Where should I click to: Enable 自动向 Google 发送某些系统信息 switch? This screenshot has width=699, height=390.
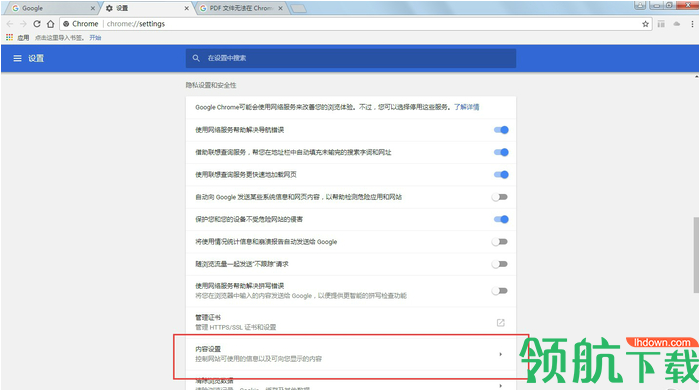(x=500, y=197)
